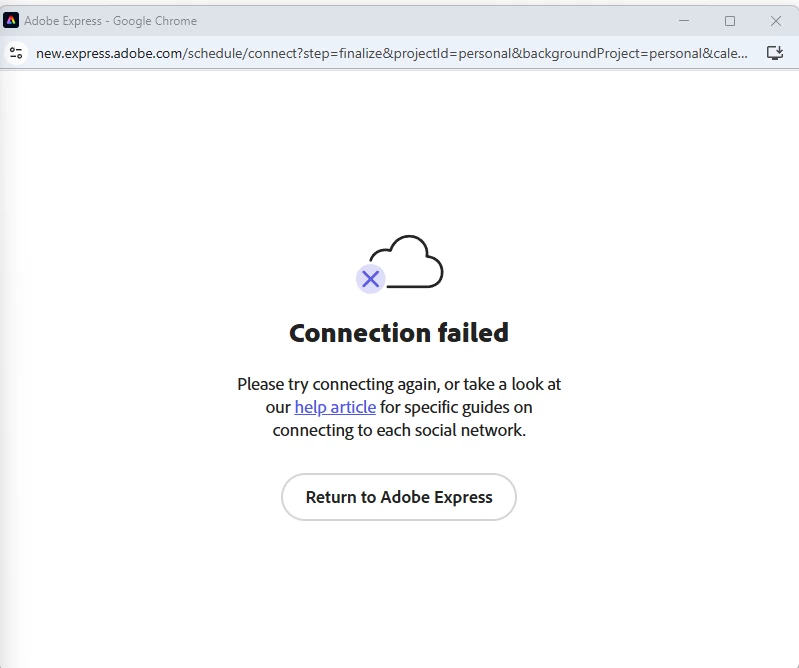Viewport: 799px width, 668px height.
Task: Minimize the Adobe Express Chrome window
Action: pyautogui.click(x=684, y=21)
